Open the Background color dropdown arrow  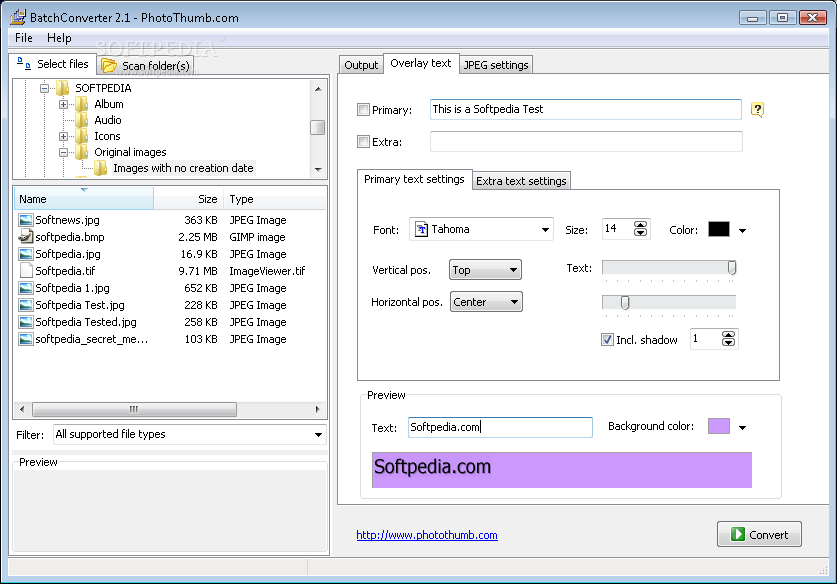click(x=742, y=427)
